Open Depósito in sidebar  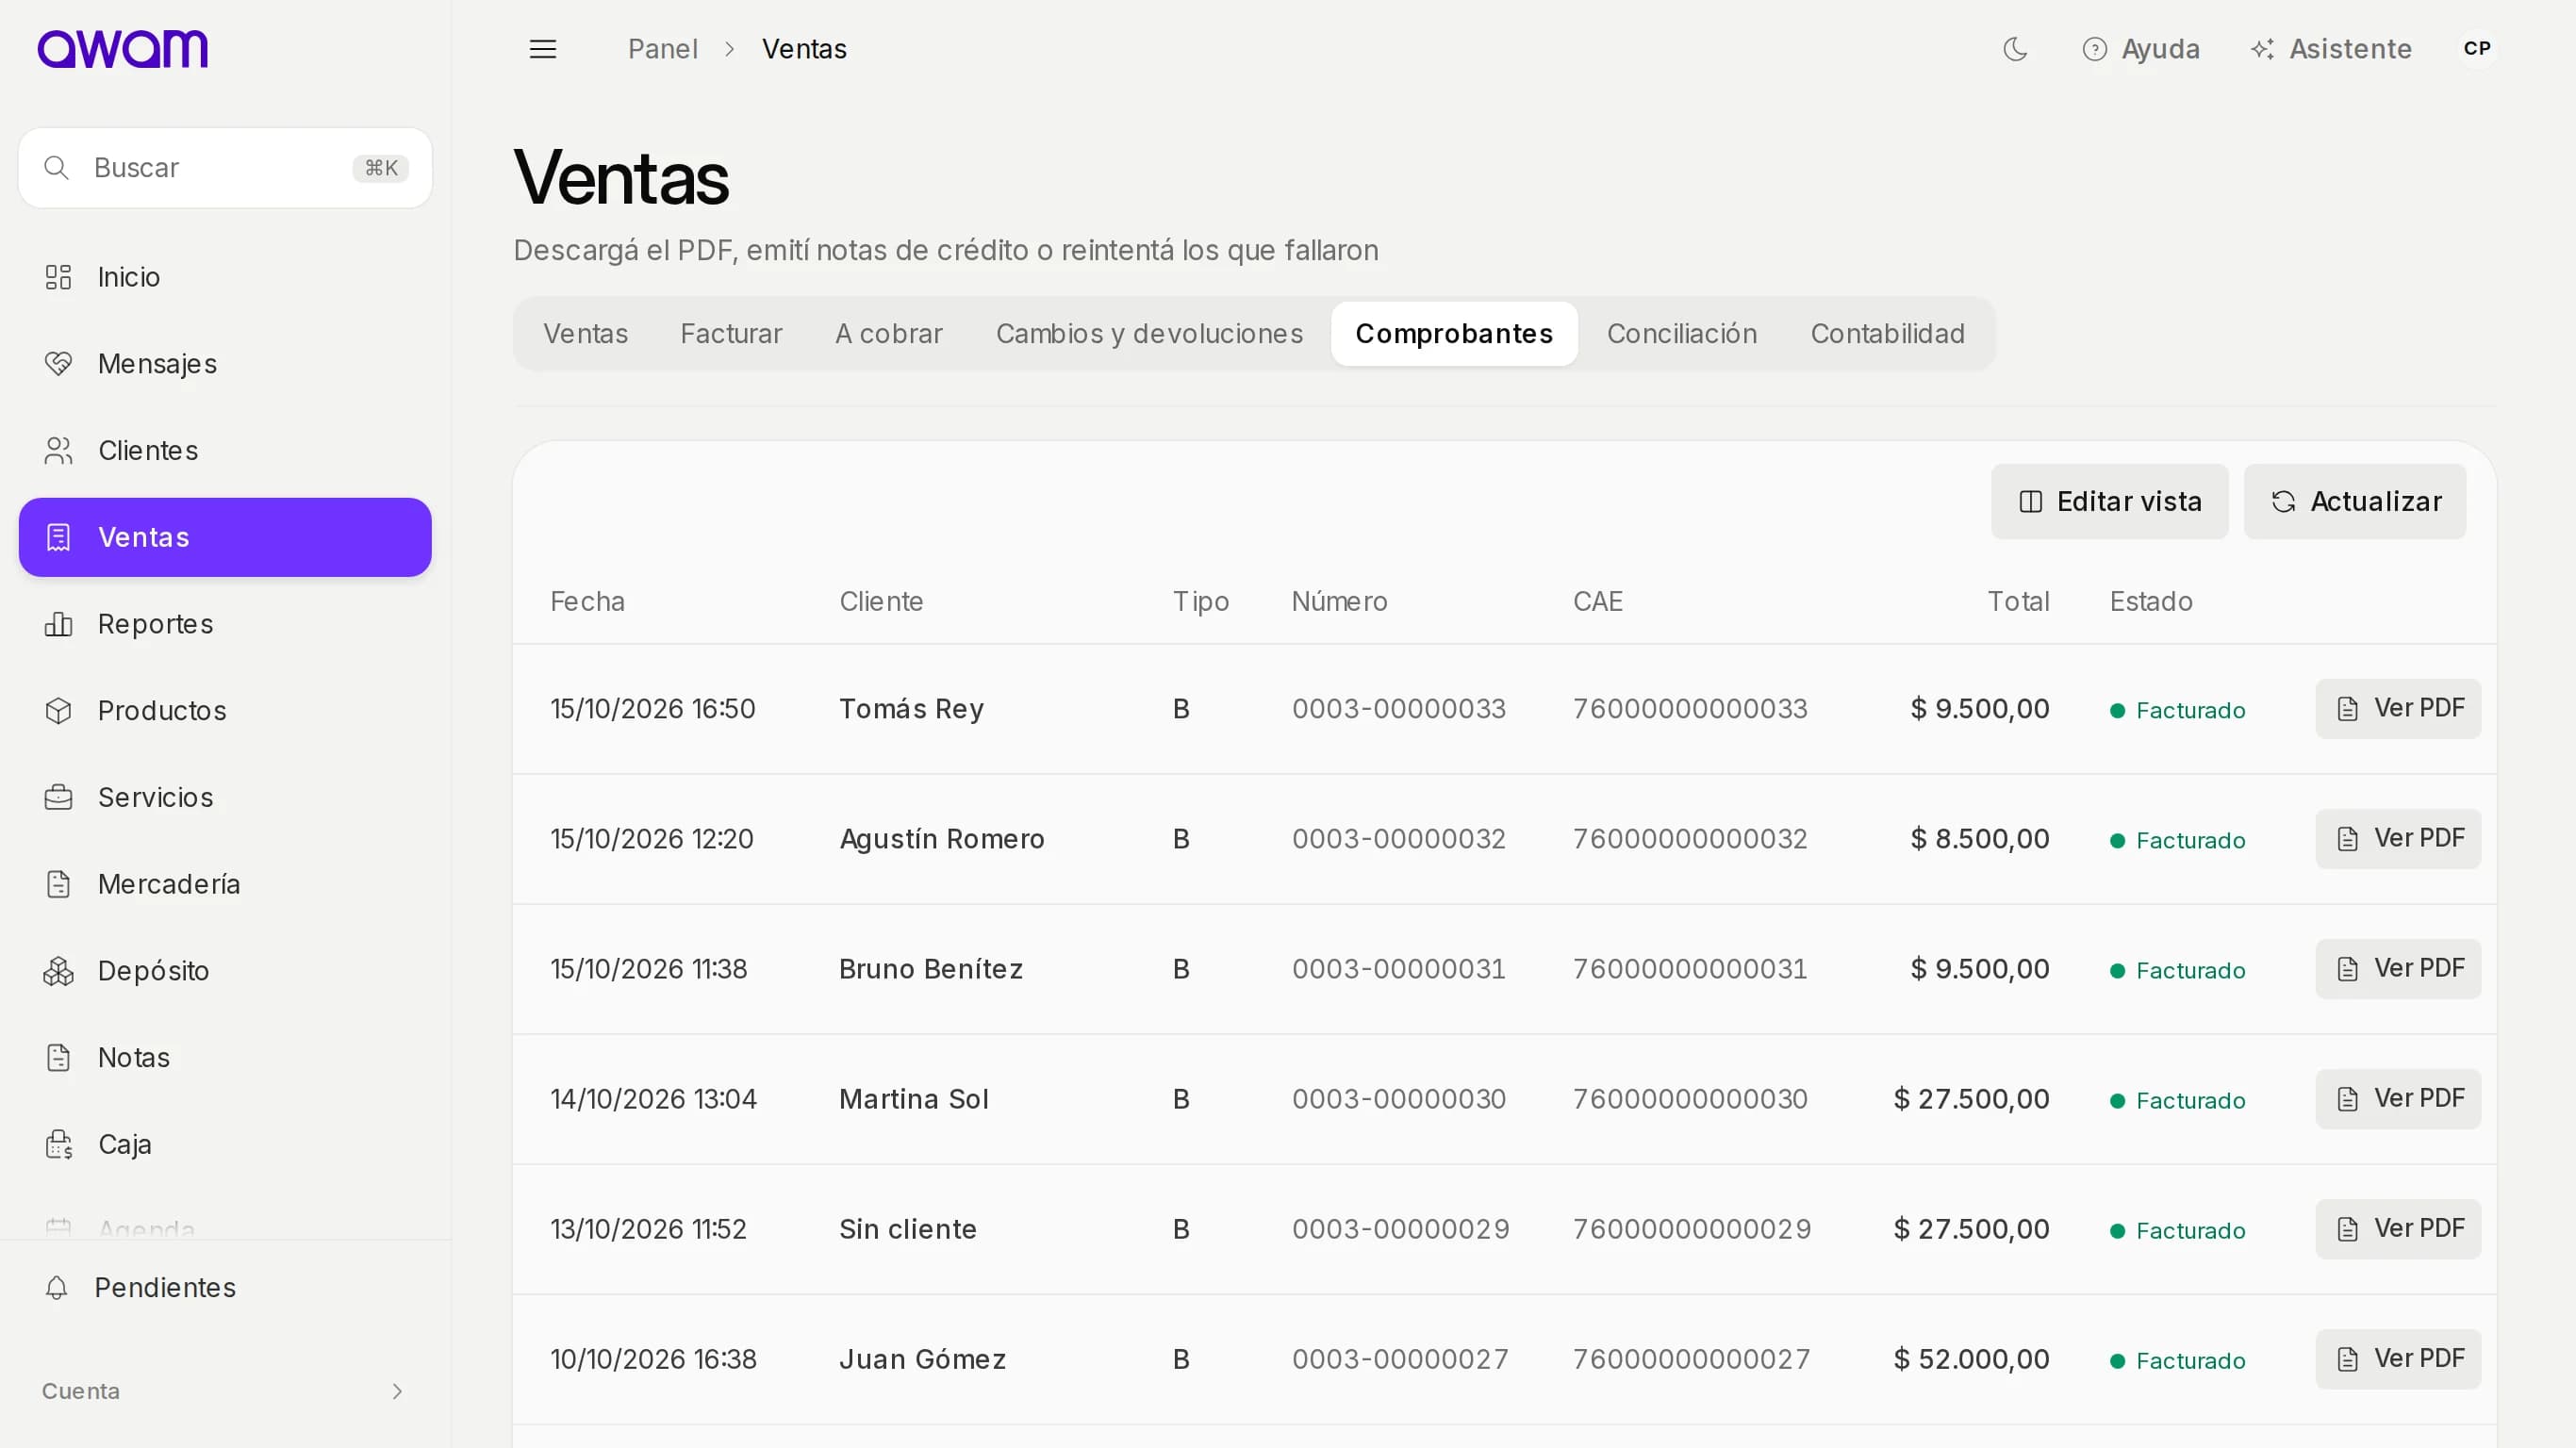tap(225, 971)
